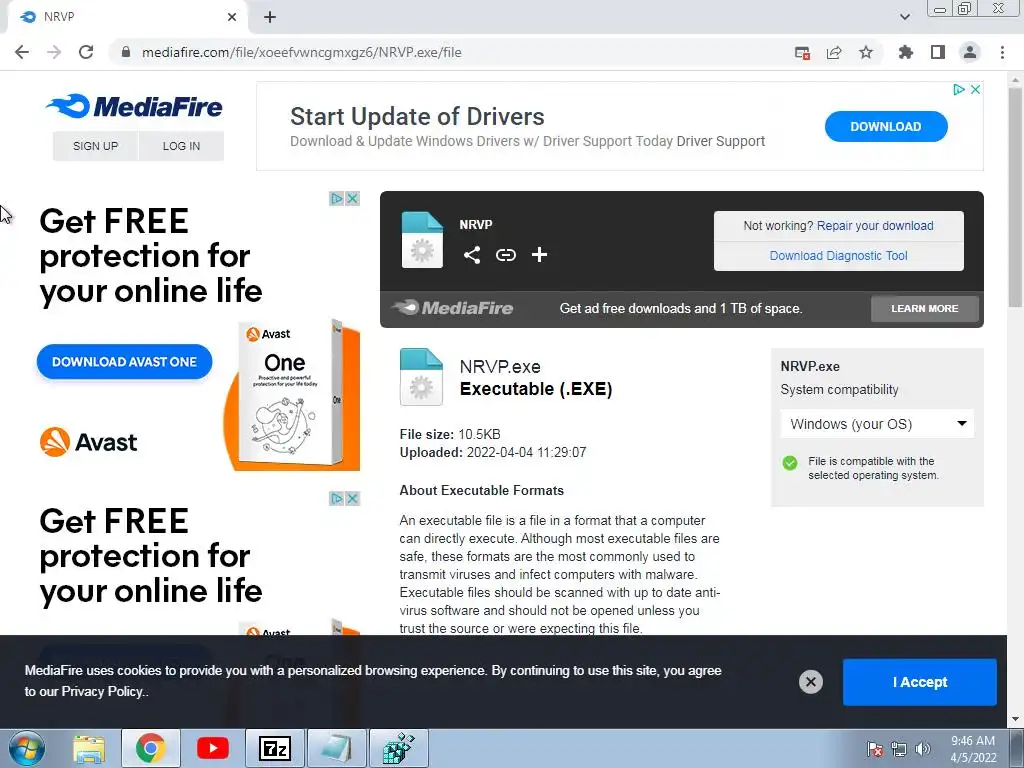The image size is (1024, 768).
Task: Close the top Drivers ad banner
Action: (x=975, y=89)
